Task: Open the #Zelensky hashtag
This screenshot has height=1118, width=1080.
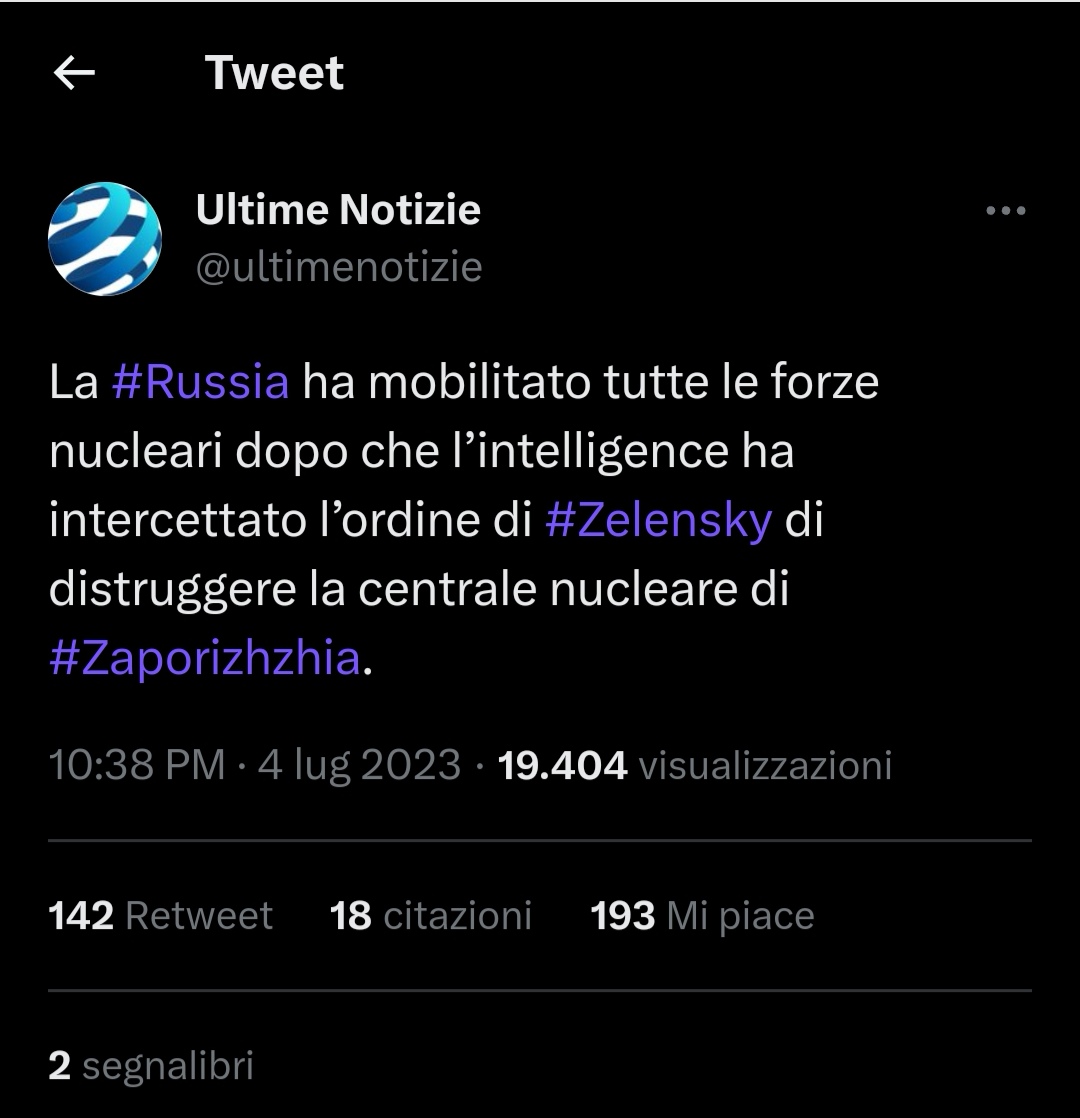Action: (658, 521)
